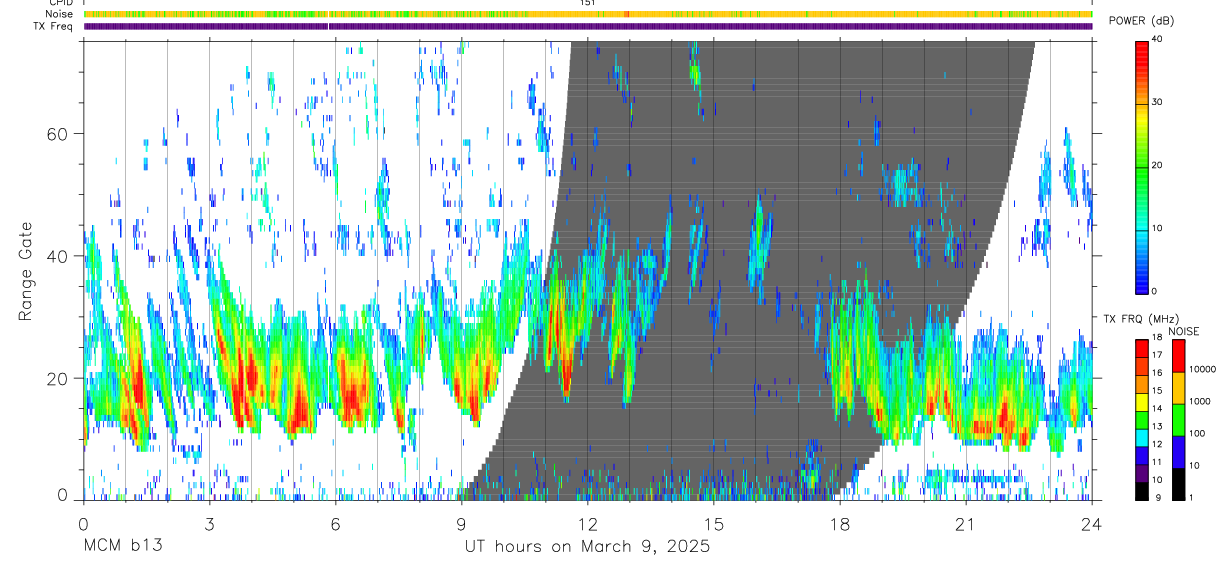Click the '17' label on TX FRQ scale
Viewport: 1228px width, 567px height.
(1157, 355)
